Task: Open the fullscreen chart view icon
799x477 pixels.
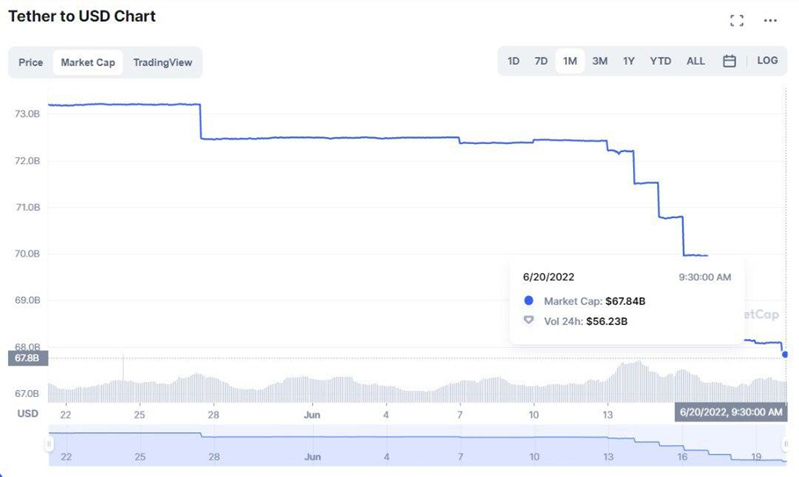Action: (736, 20)
